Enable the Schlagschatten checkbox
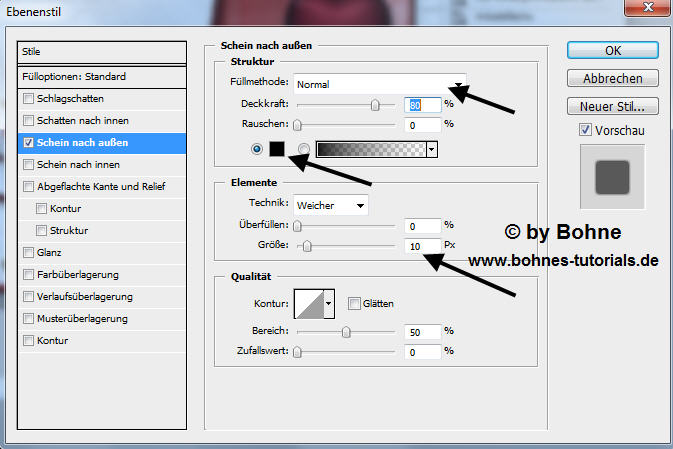 point(28,99)
